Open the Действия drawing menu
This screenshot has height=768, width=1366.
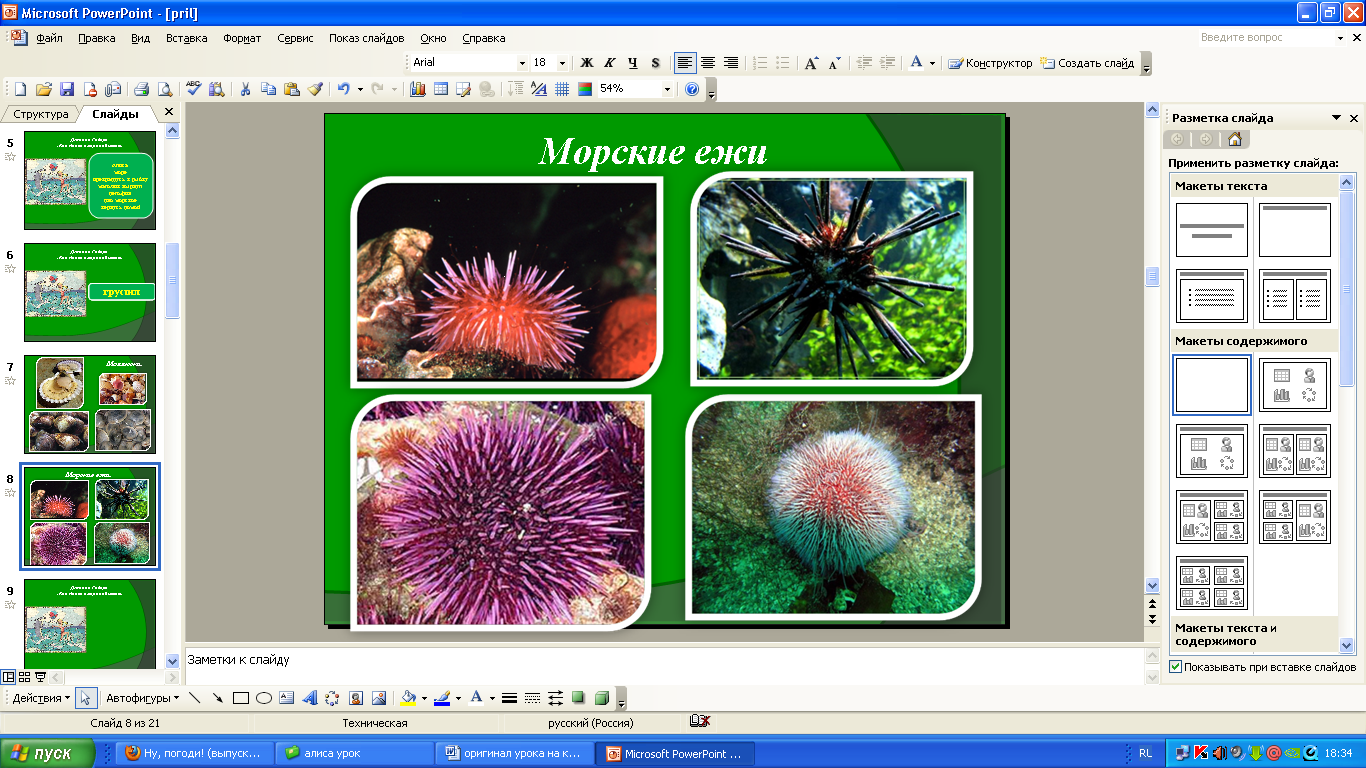tap(41, 698)
